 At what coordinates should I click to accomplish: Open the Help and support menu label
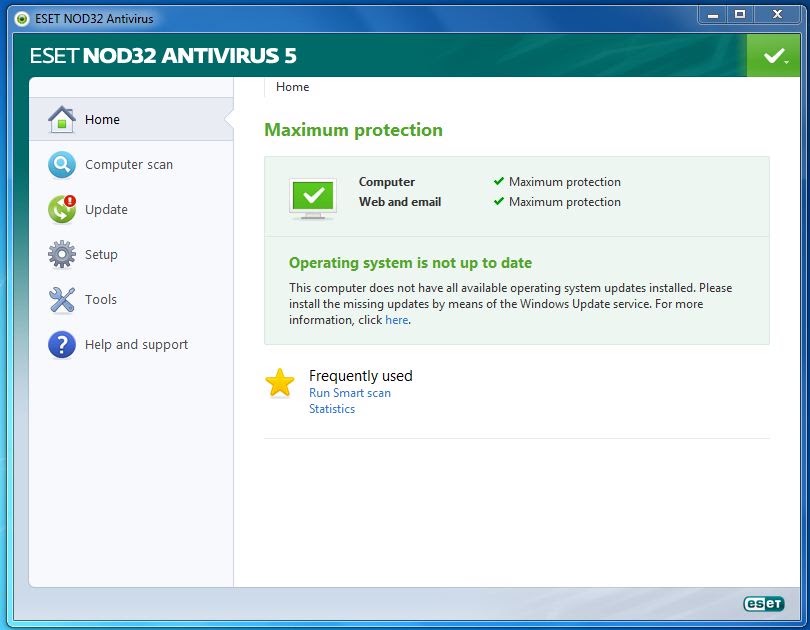(x=136, y=344)
